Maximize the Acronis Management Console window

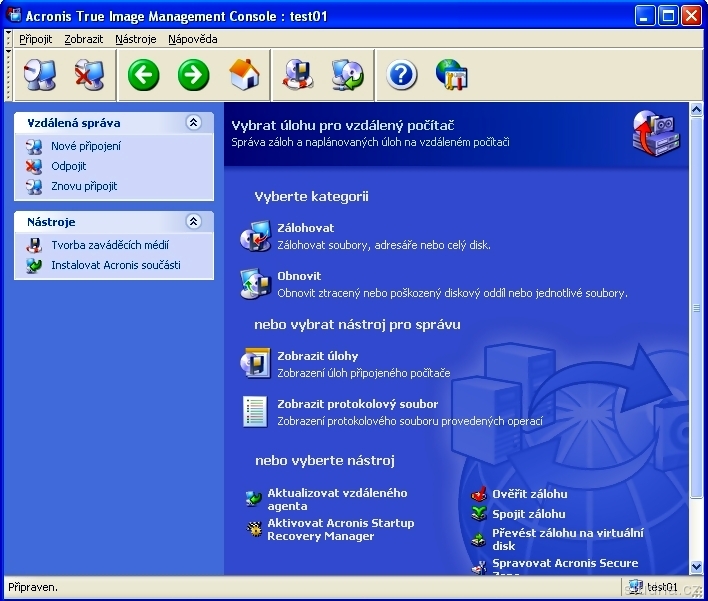click(668, 16)
